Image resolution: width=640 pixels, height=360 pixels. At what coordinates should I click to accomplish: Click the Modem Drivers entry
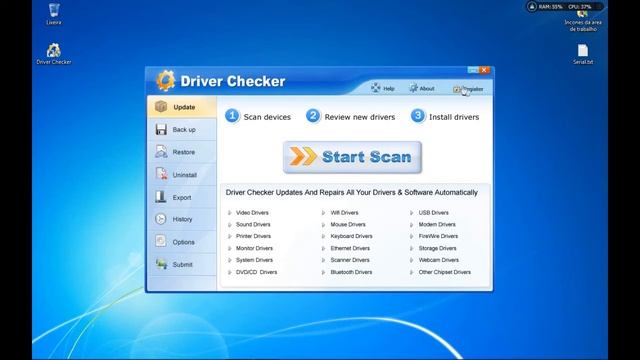click(x=437, y=224)
